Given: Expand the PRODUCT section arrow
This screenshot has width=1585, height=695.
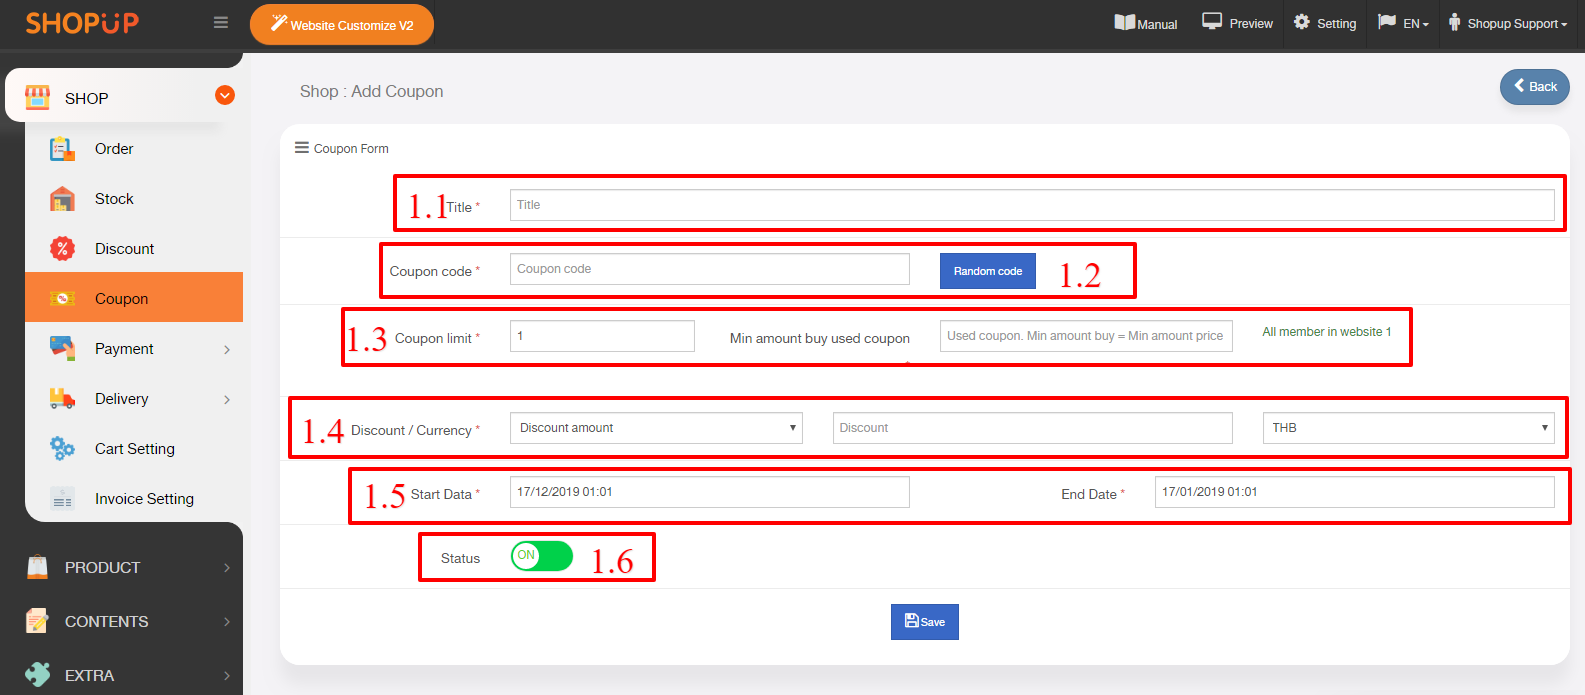Looking at the screenshot, I should tap(227, 567).
